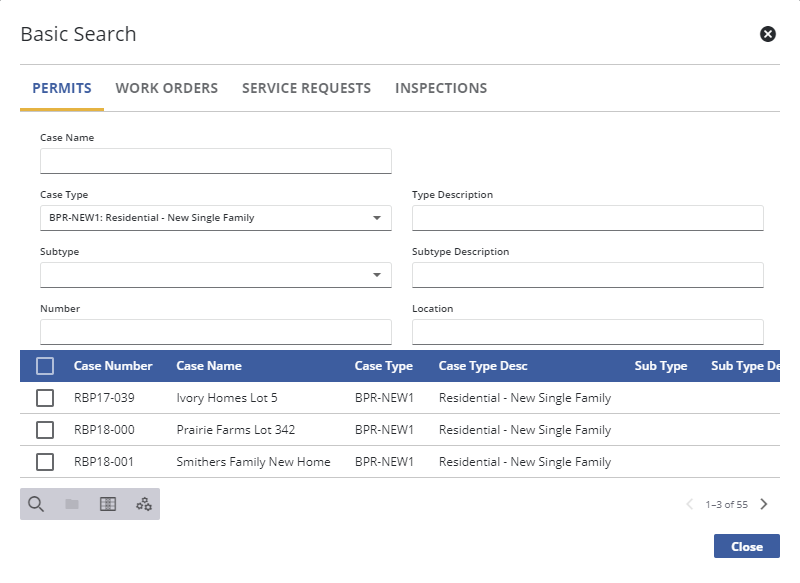Switch to the Work Orders tab
Screen dimensions: 800x583
pyautogui.click(x=167, y=88)
